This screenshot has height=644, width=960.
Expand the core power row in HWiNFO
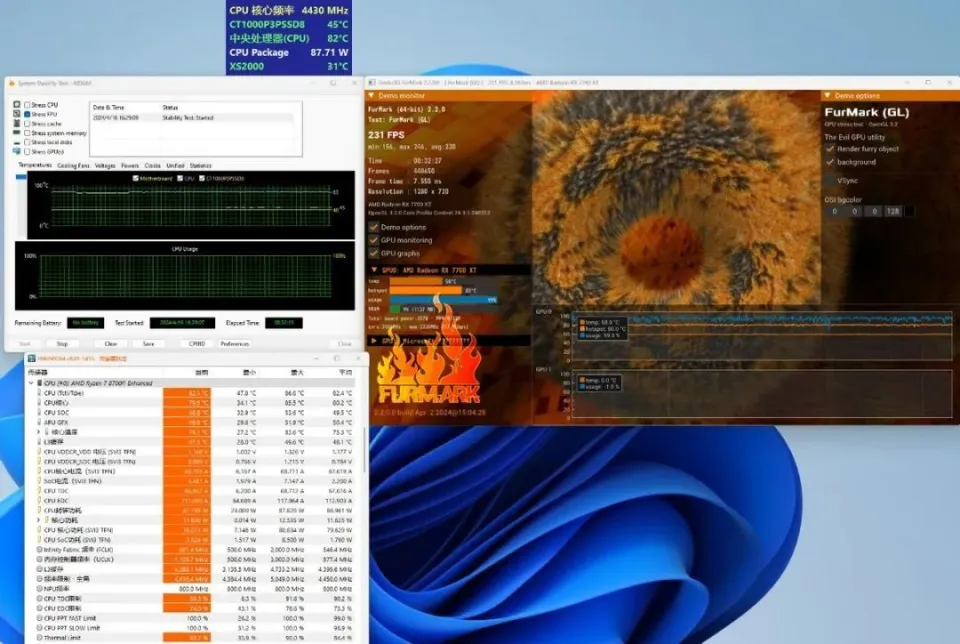click(39, 520)
